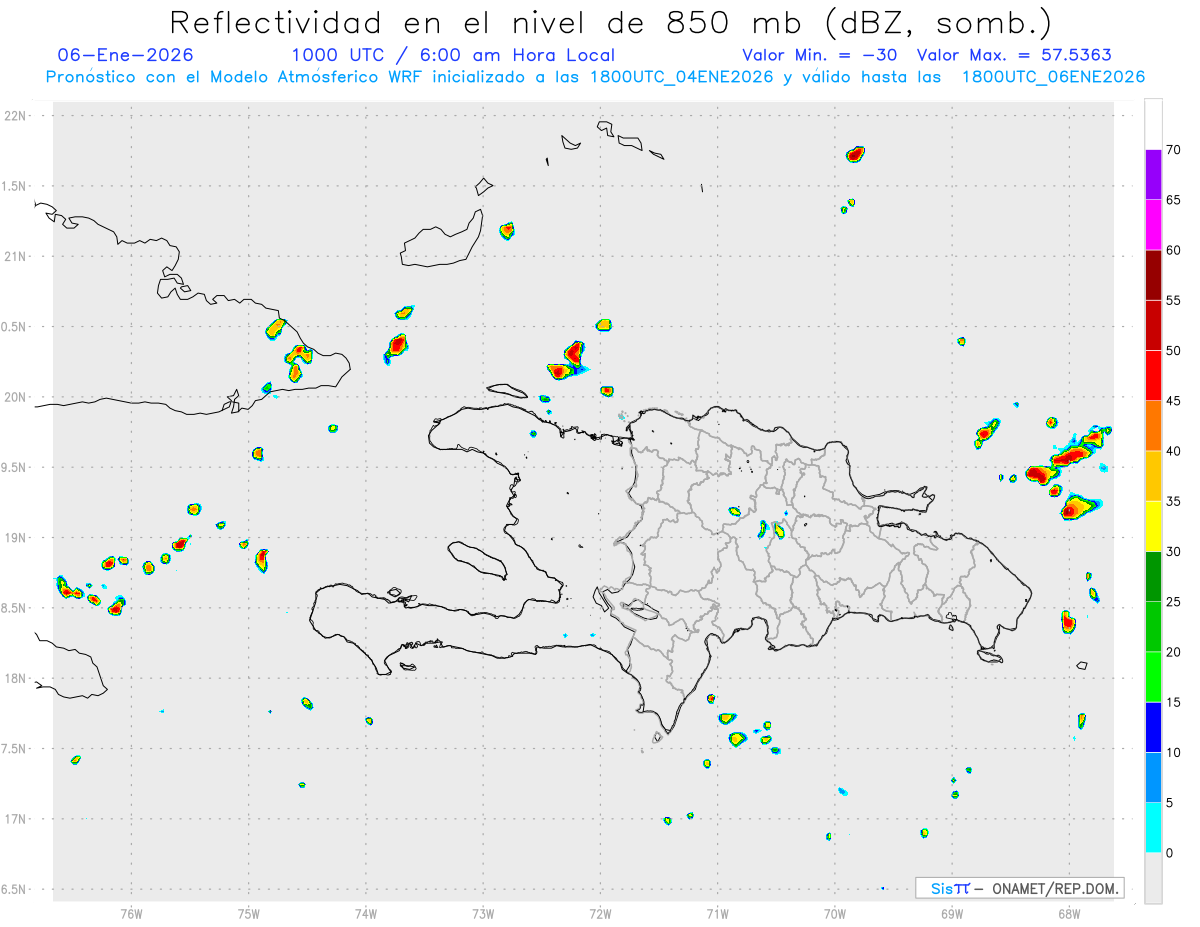1200x927 pixels.
Task: Click the color scale value '10'
Action: (x=1173, y=752)
